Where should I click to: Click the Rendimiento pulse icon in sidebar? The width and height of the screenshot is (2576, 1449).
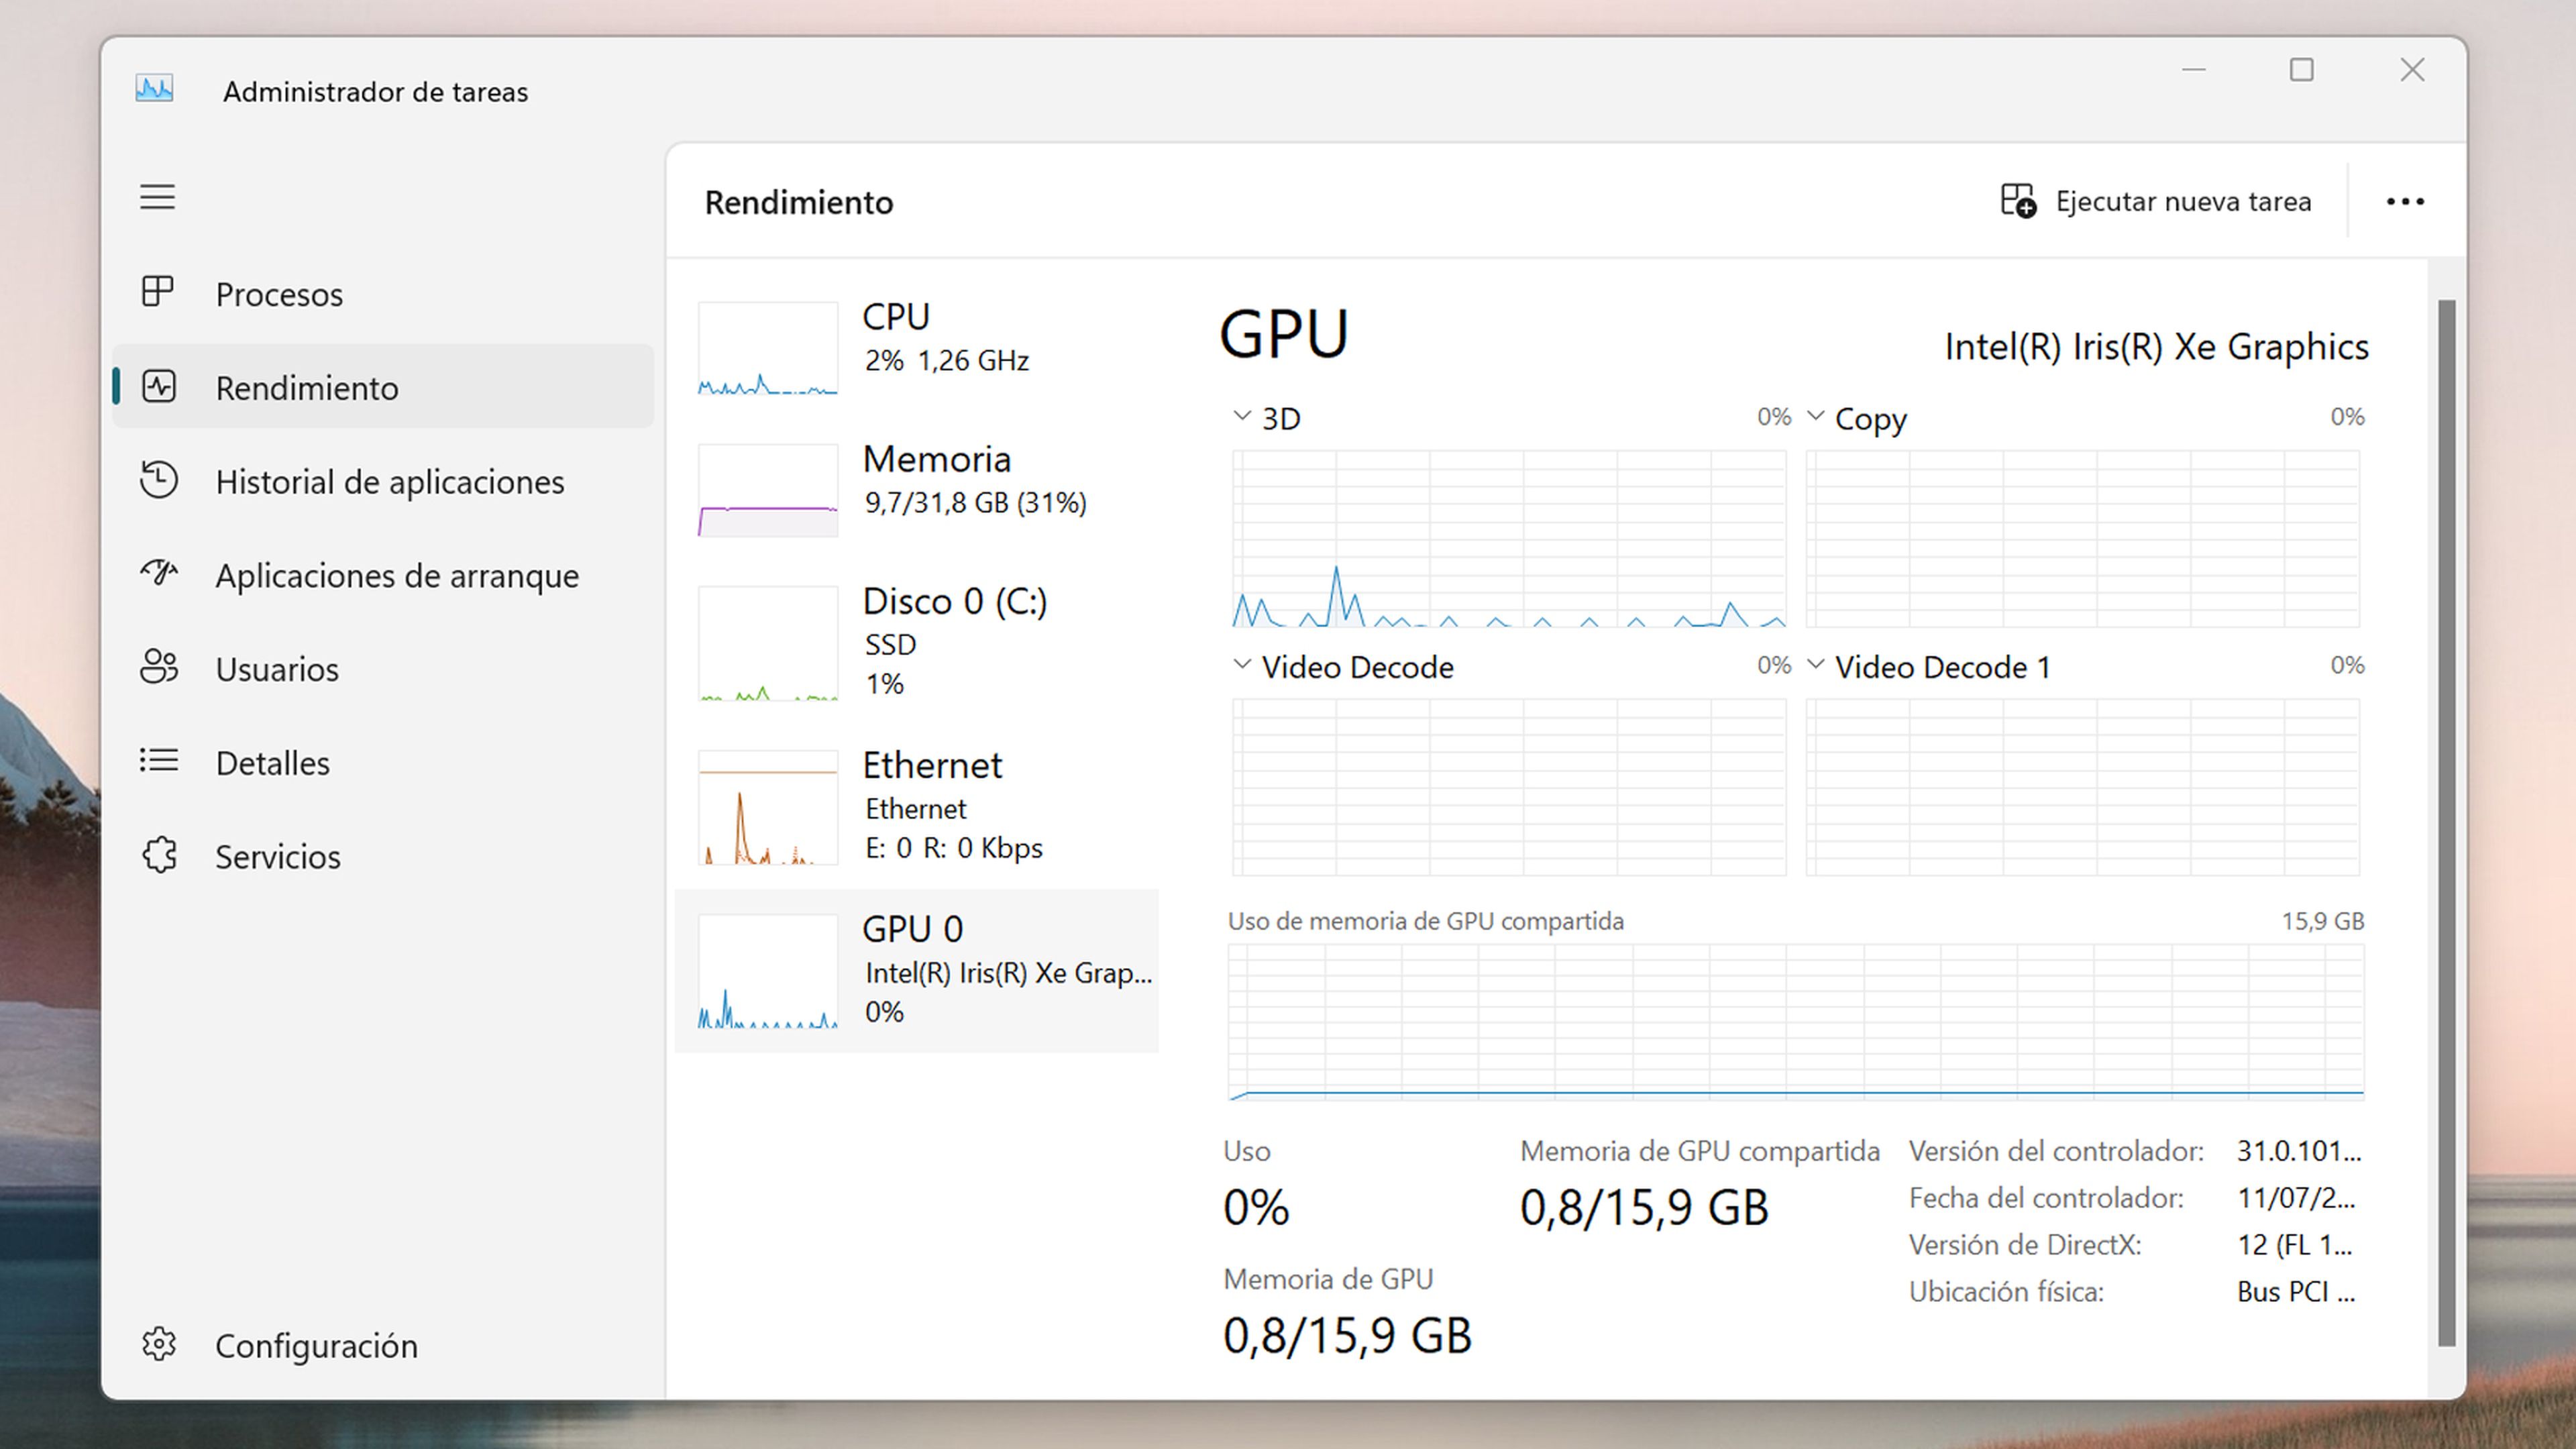pos(158,387)
